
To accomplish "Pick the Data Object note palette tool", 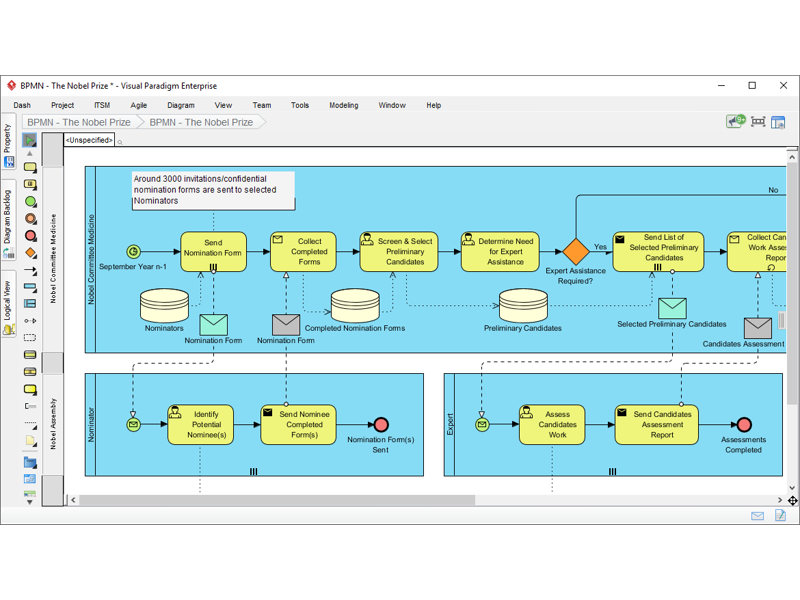I will pos(30,440).
